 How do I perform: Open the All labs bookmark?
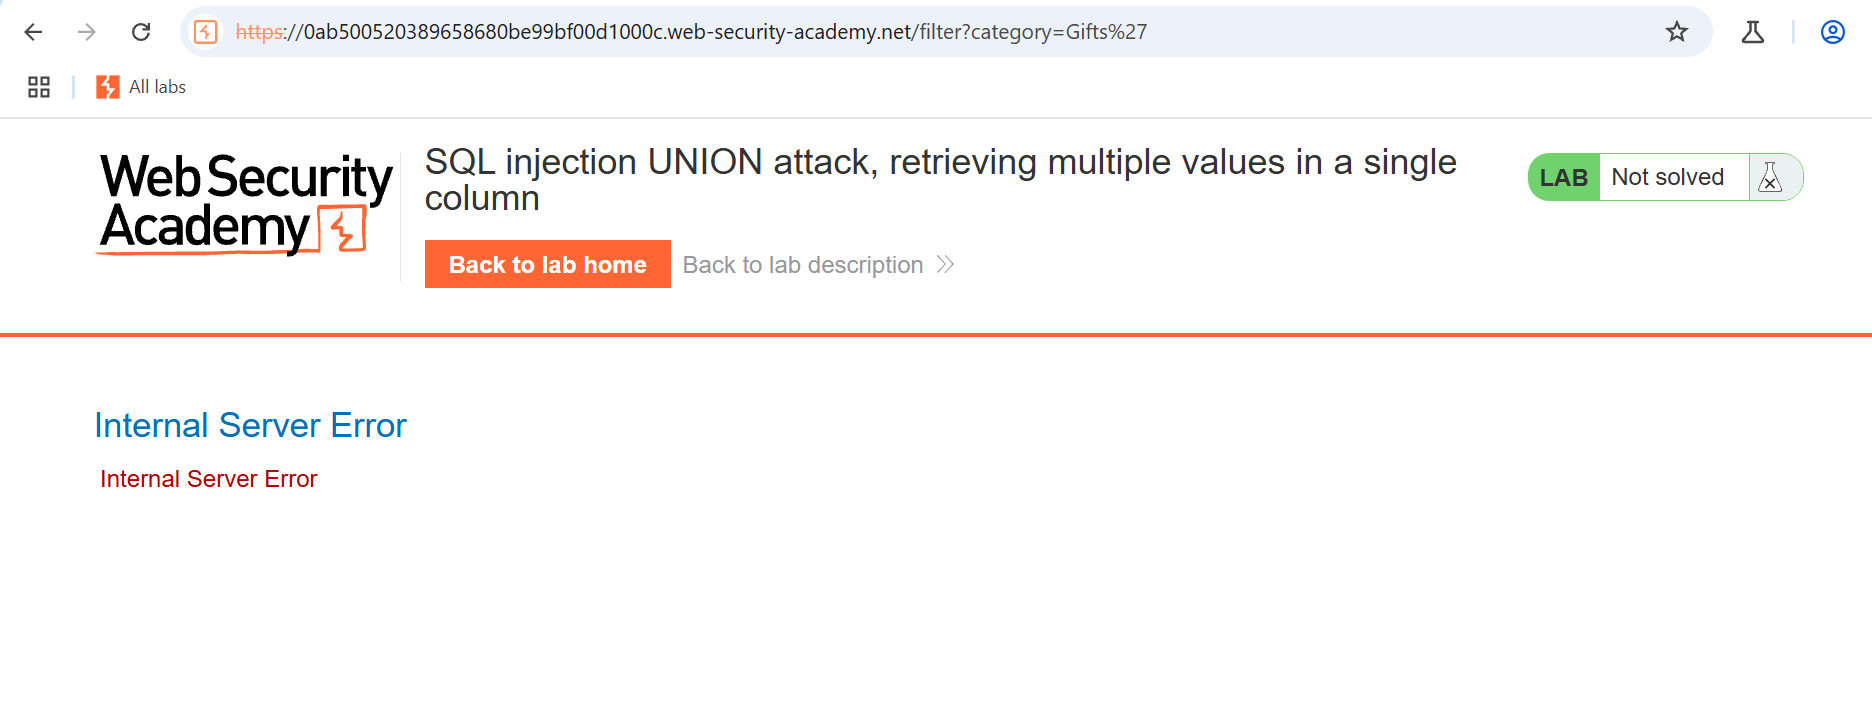point(142,87)
